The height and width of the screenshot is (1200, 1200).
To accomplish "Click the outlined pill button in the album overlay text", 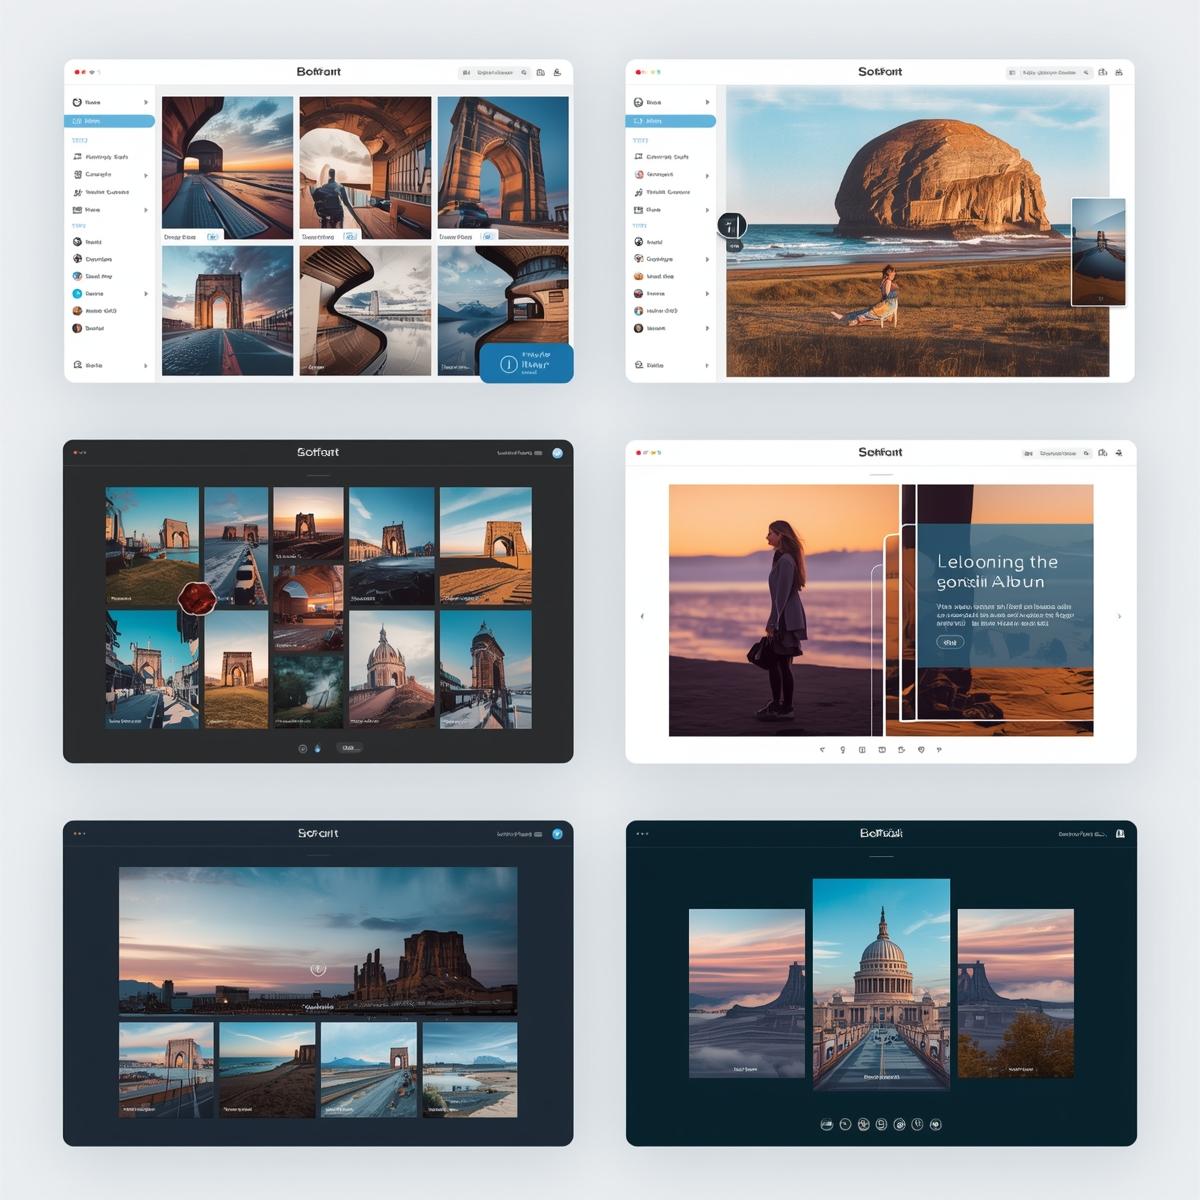I will click(x=950, y=642).
